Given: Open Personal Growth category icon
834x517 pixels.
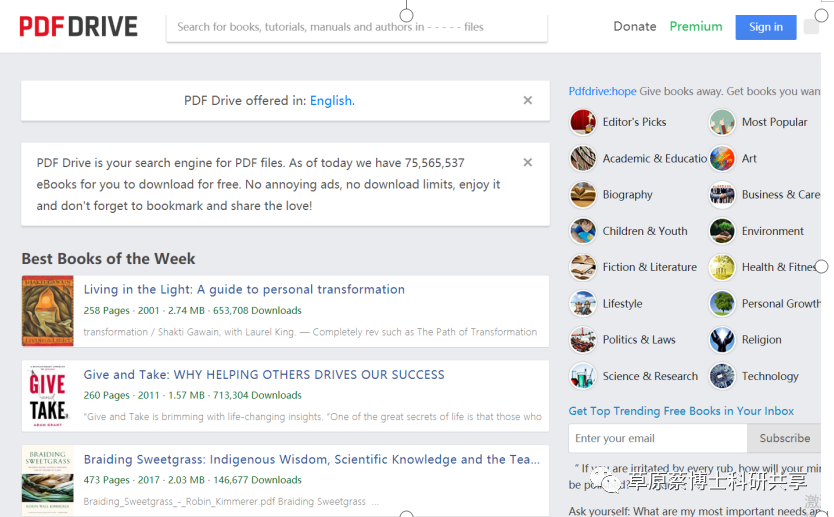Looking at the screenshot, I should [722, 304].
